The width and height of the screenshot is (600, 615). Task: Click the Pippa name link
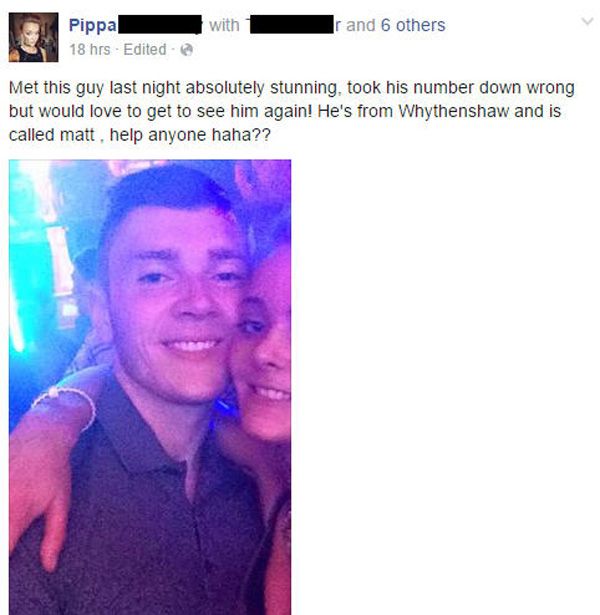pos(93,25)
